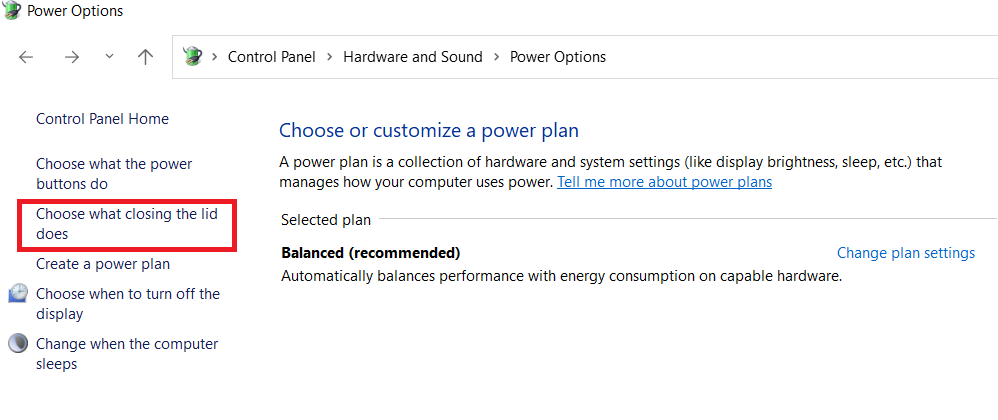
Task: Navigate to Hardware and Sound breadcrumb
Action: click(412, 57)
